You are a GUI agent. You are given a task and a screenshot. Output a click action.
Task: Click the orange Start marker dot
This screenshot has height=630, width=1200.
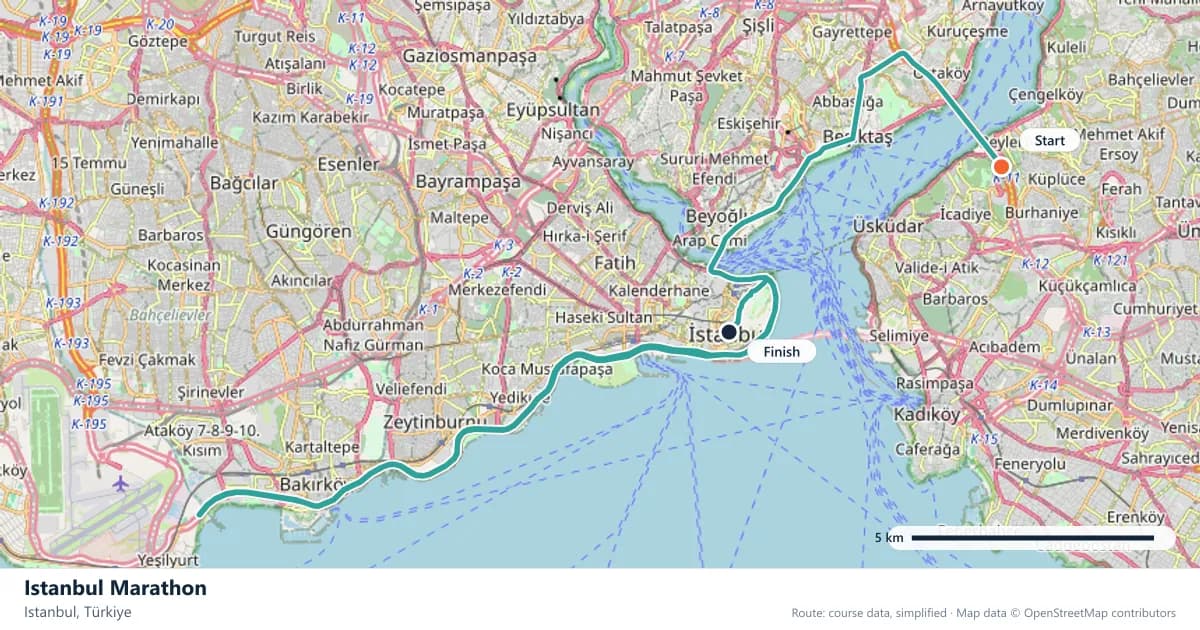[1001, 167]
